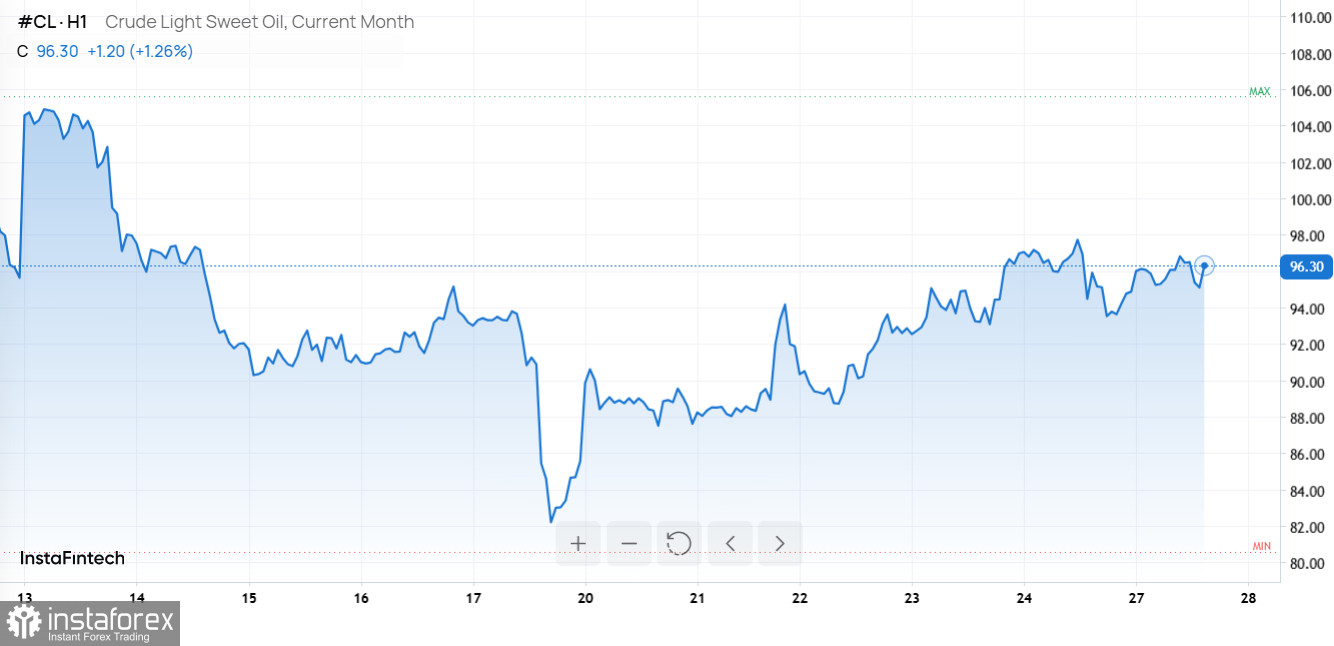Click the blue 96.30 price tag on the scale
The image size is (1334, 646).
pyautogui.click(x=1306, y=266)
